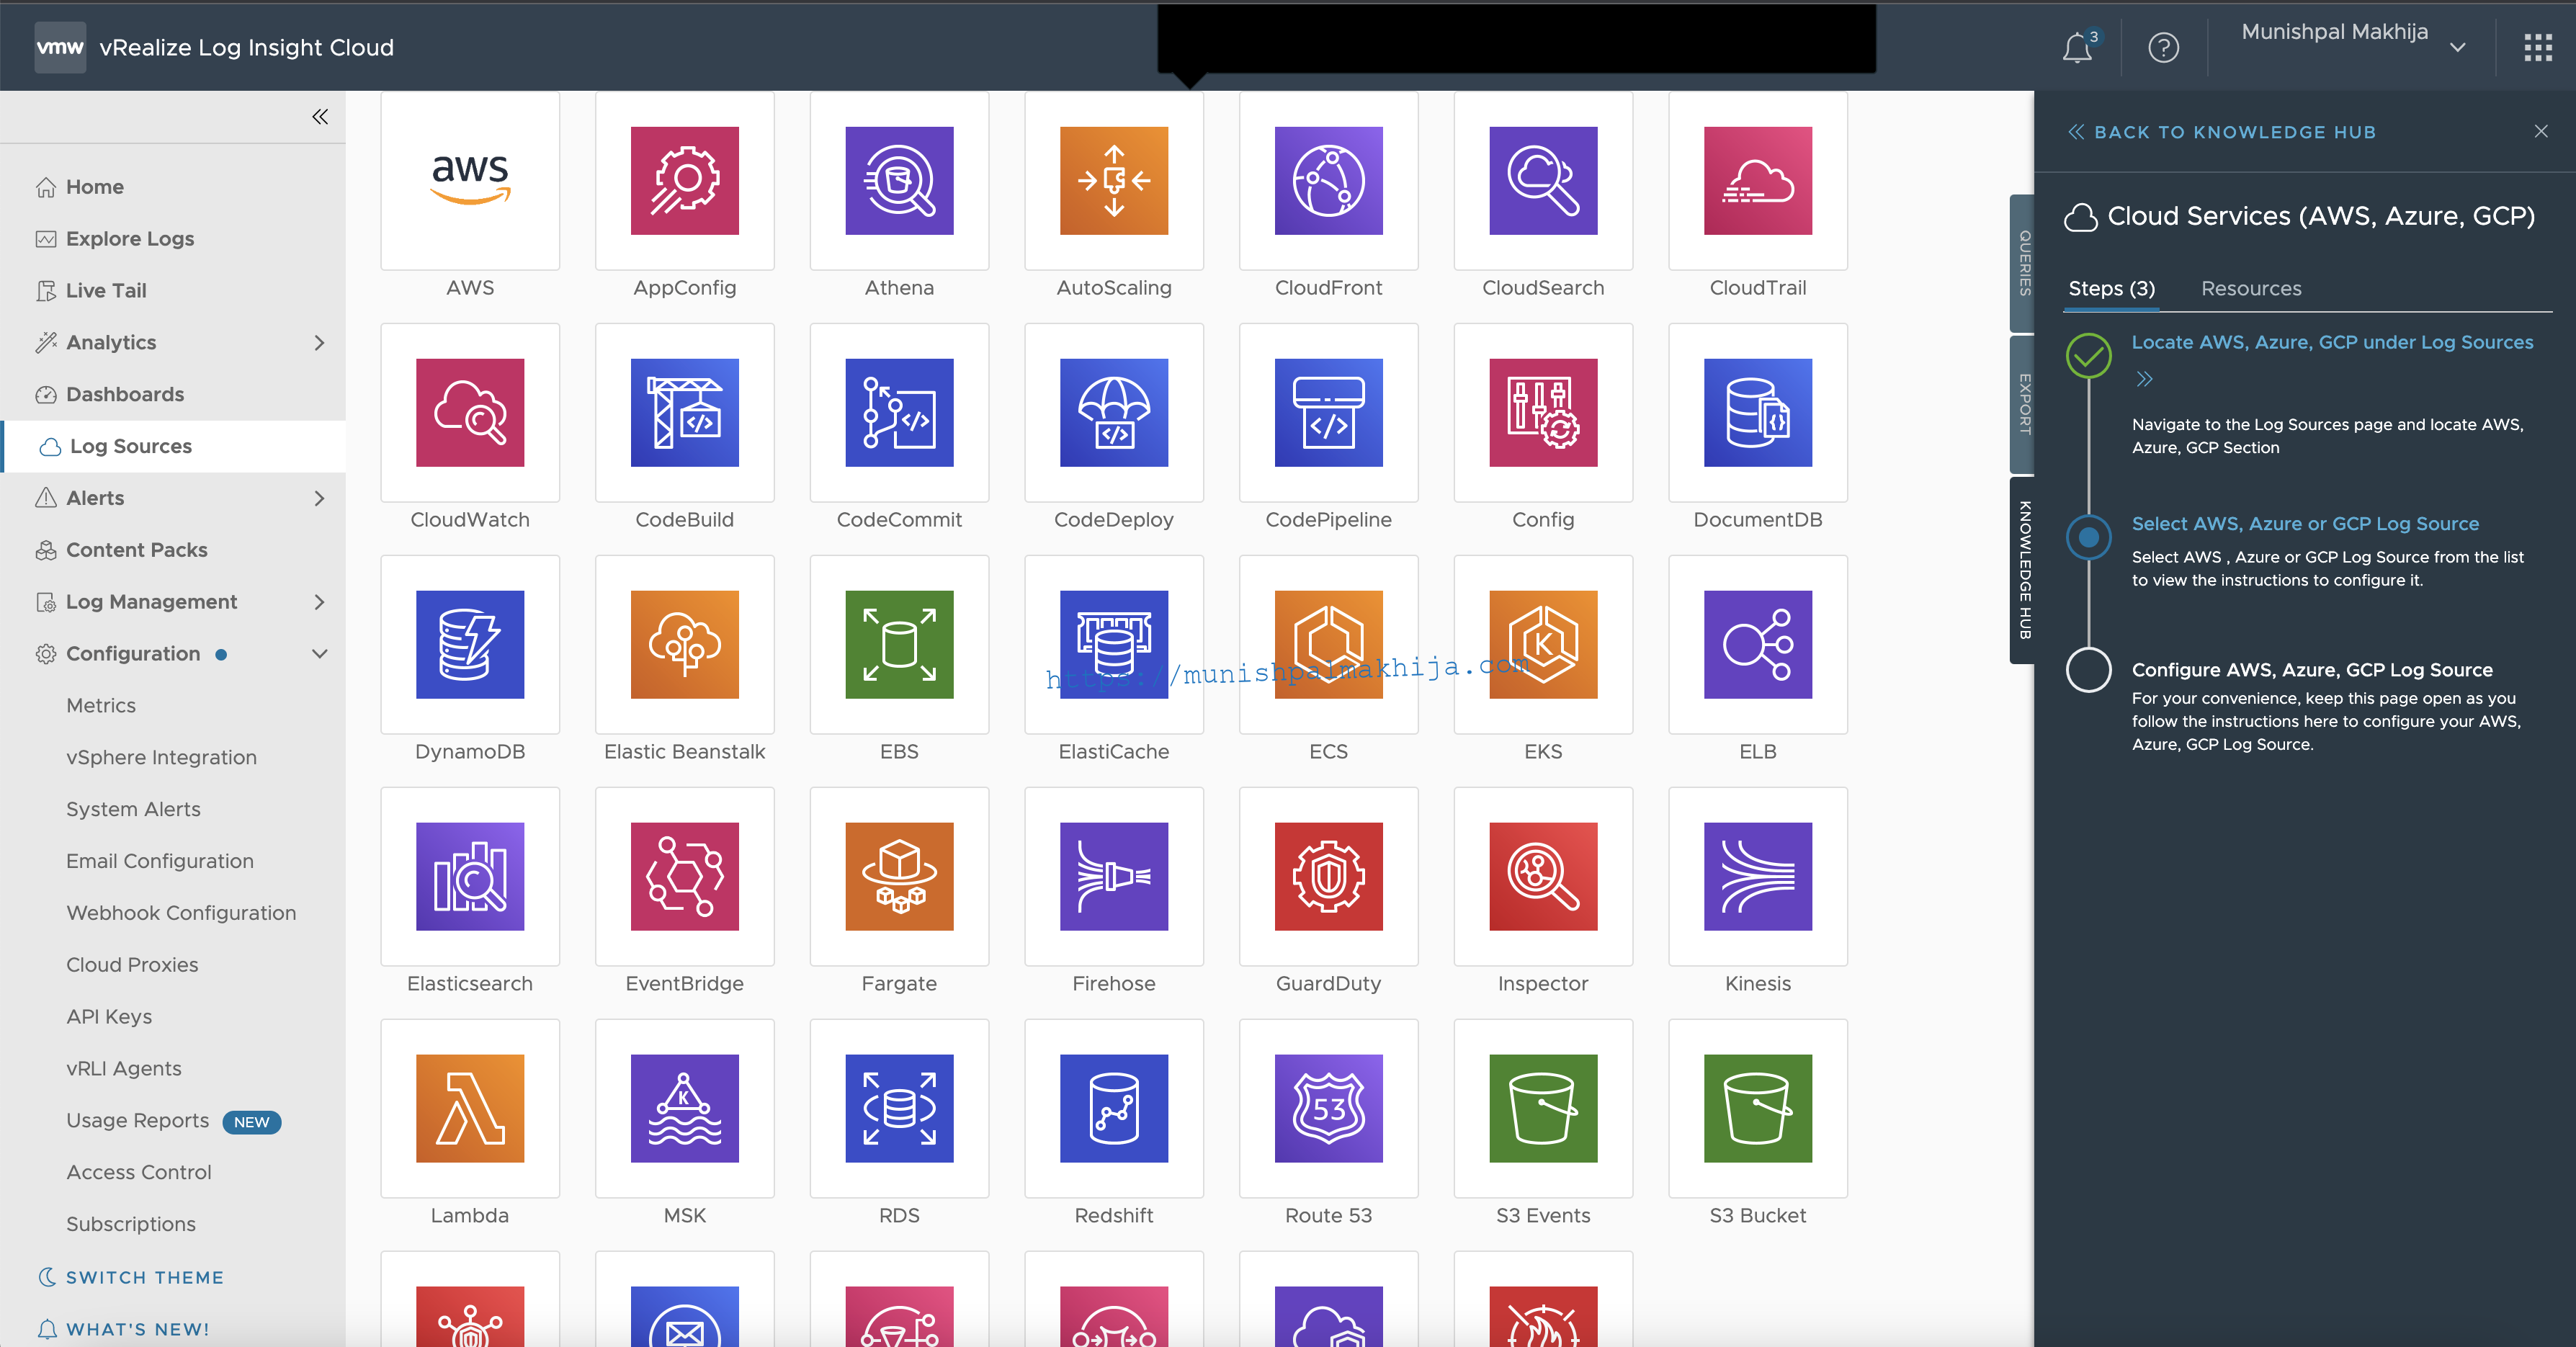Select the CodePipeline service icon

1329,413
